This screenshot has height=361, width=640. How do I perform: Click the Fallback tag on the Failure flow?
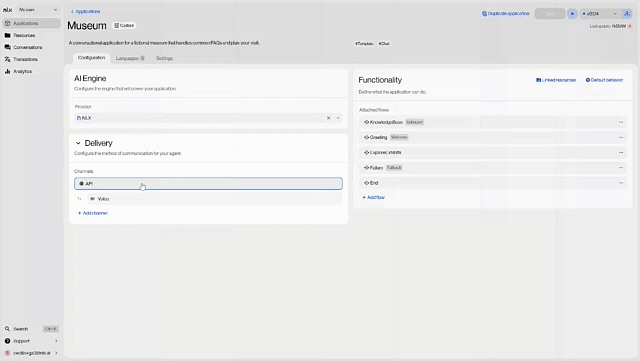[394, 168]
